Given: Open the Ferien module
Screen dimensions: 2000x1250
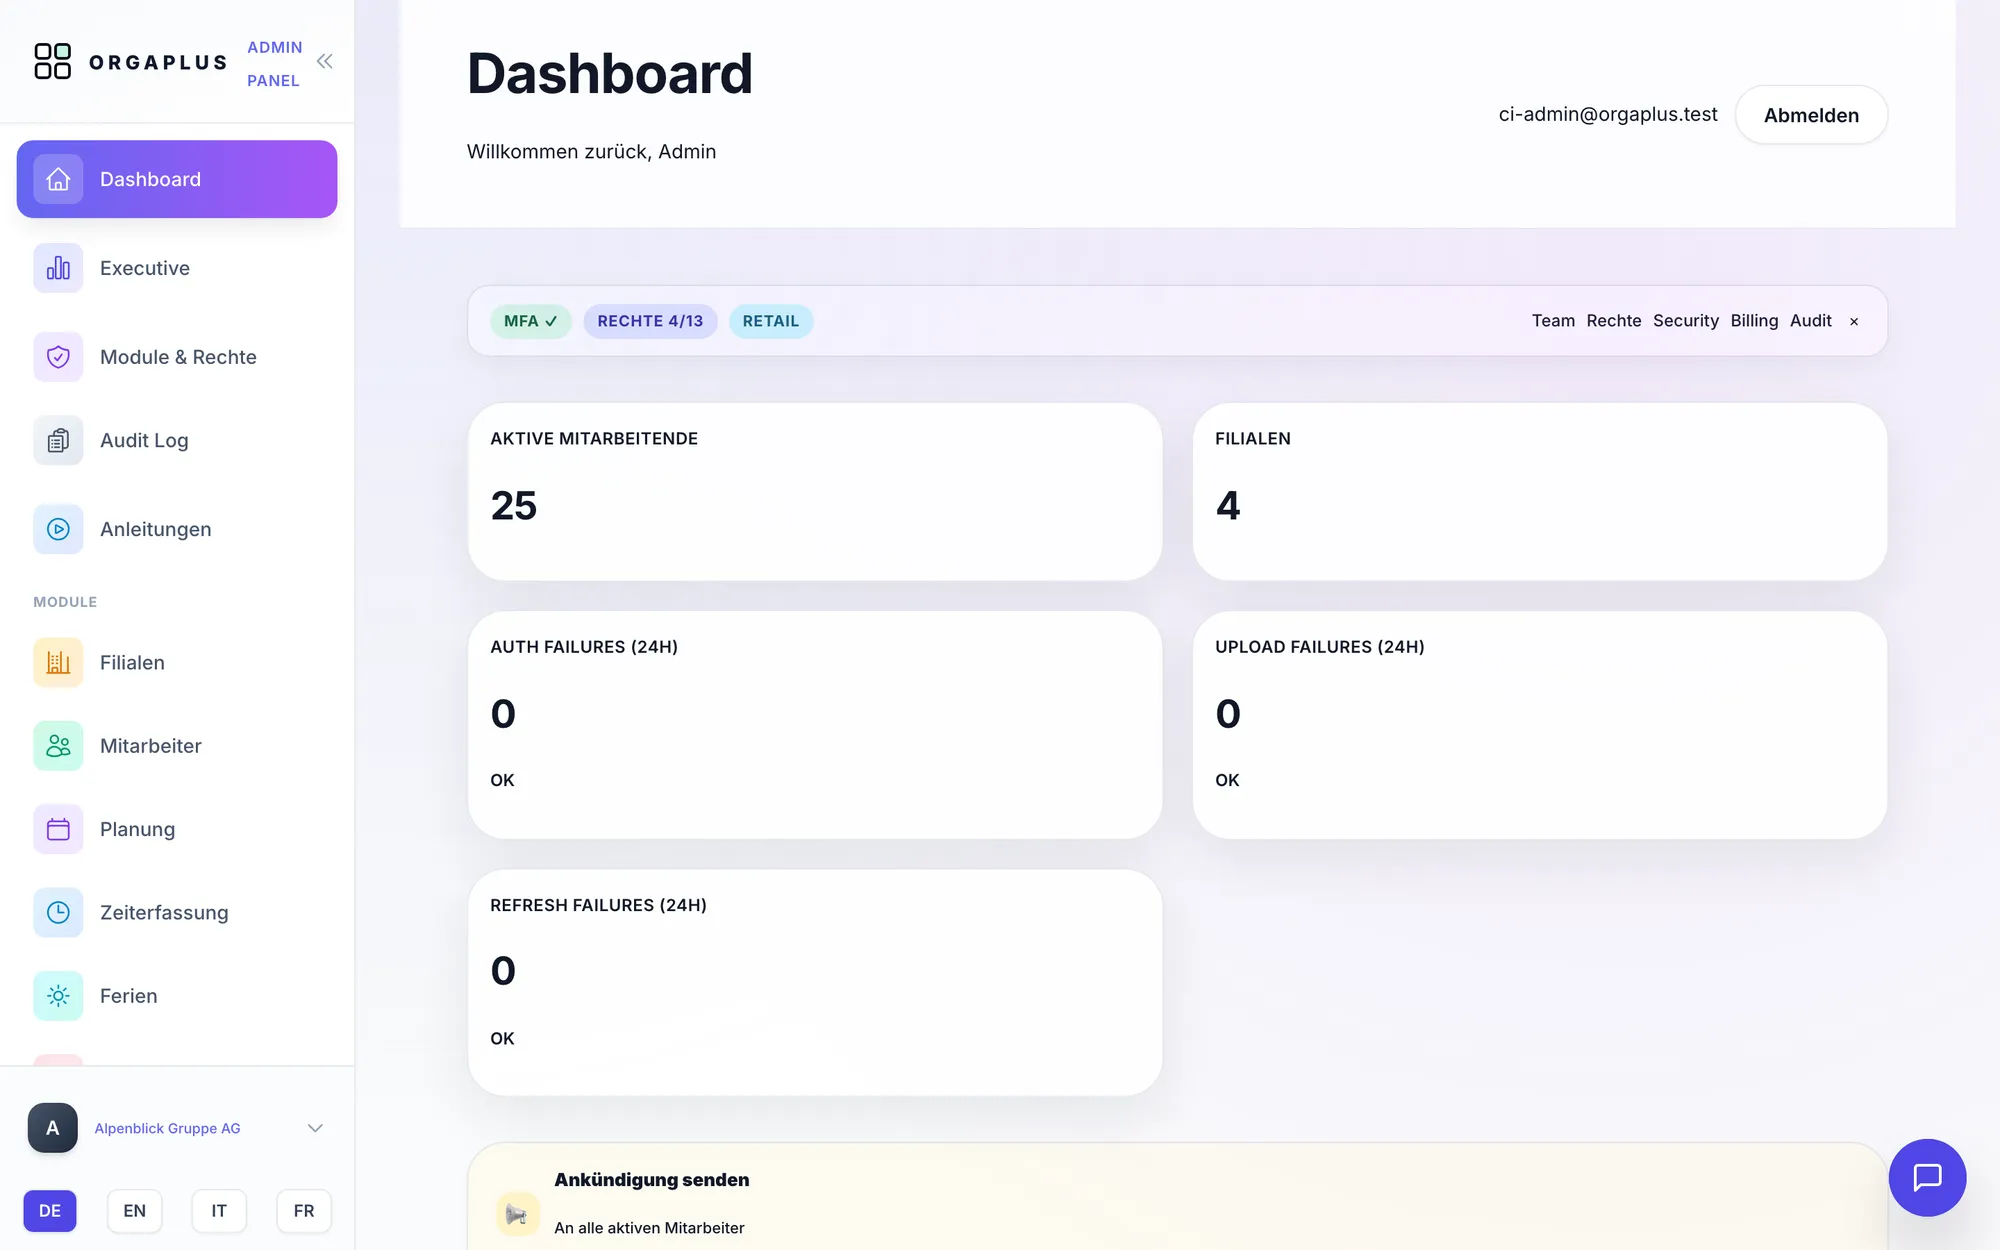Looking at the screenshot, I should click(x=177, y=996).
